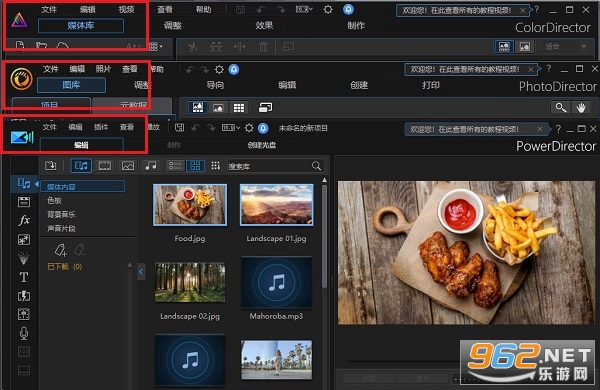Show only images filter in PowerDirector library
Screen dimensions: 600x390
pyautogui.click(x=127, y=166)
